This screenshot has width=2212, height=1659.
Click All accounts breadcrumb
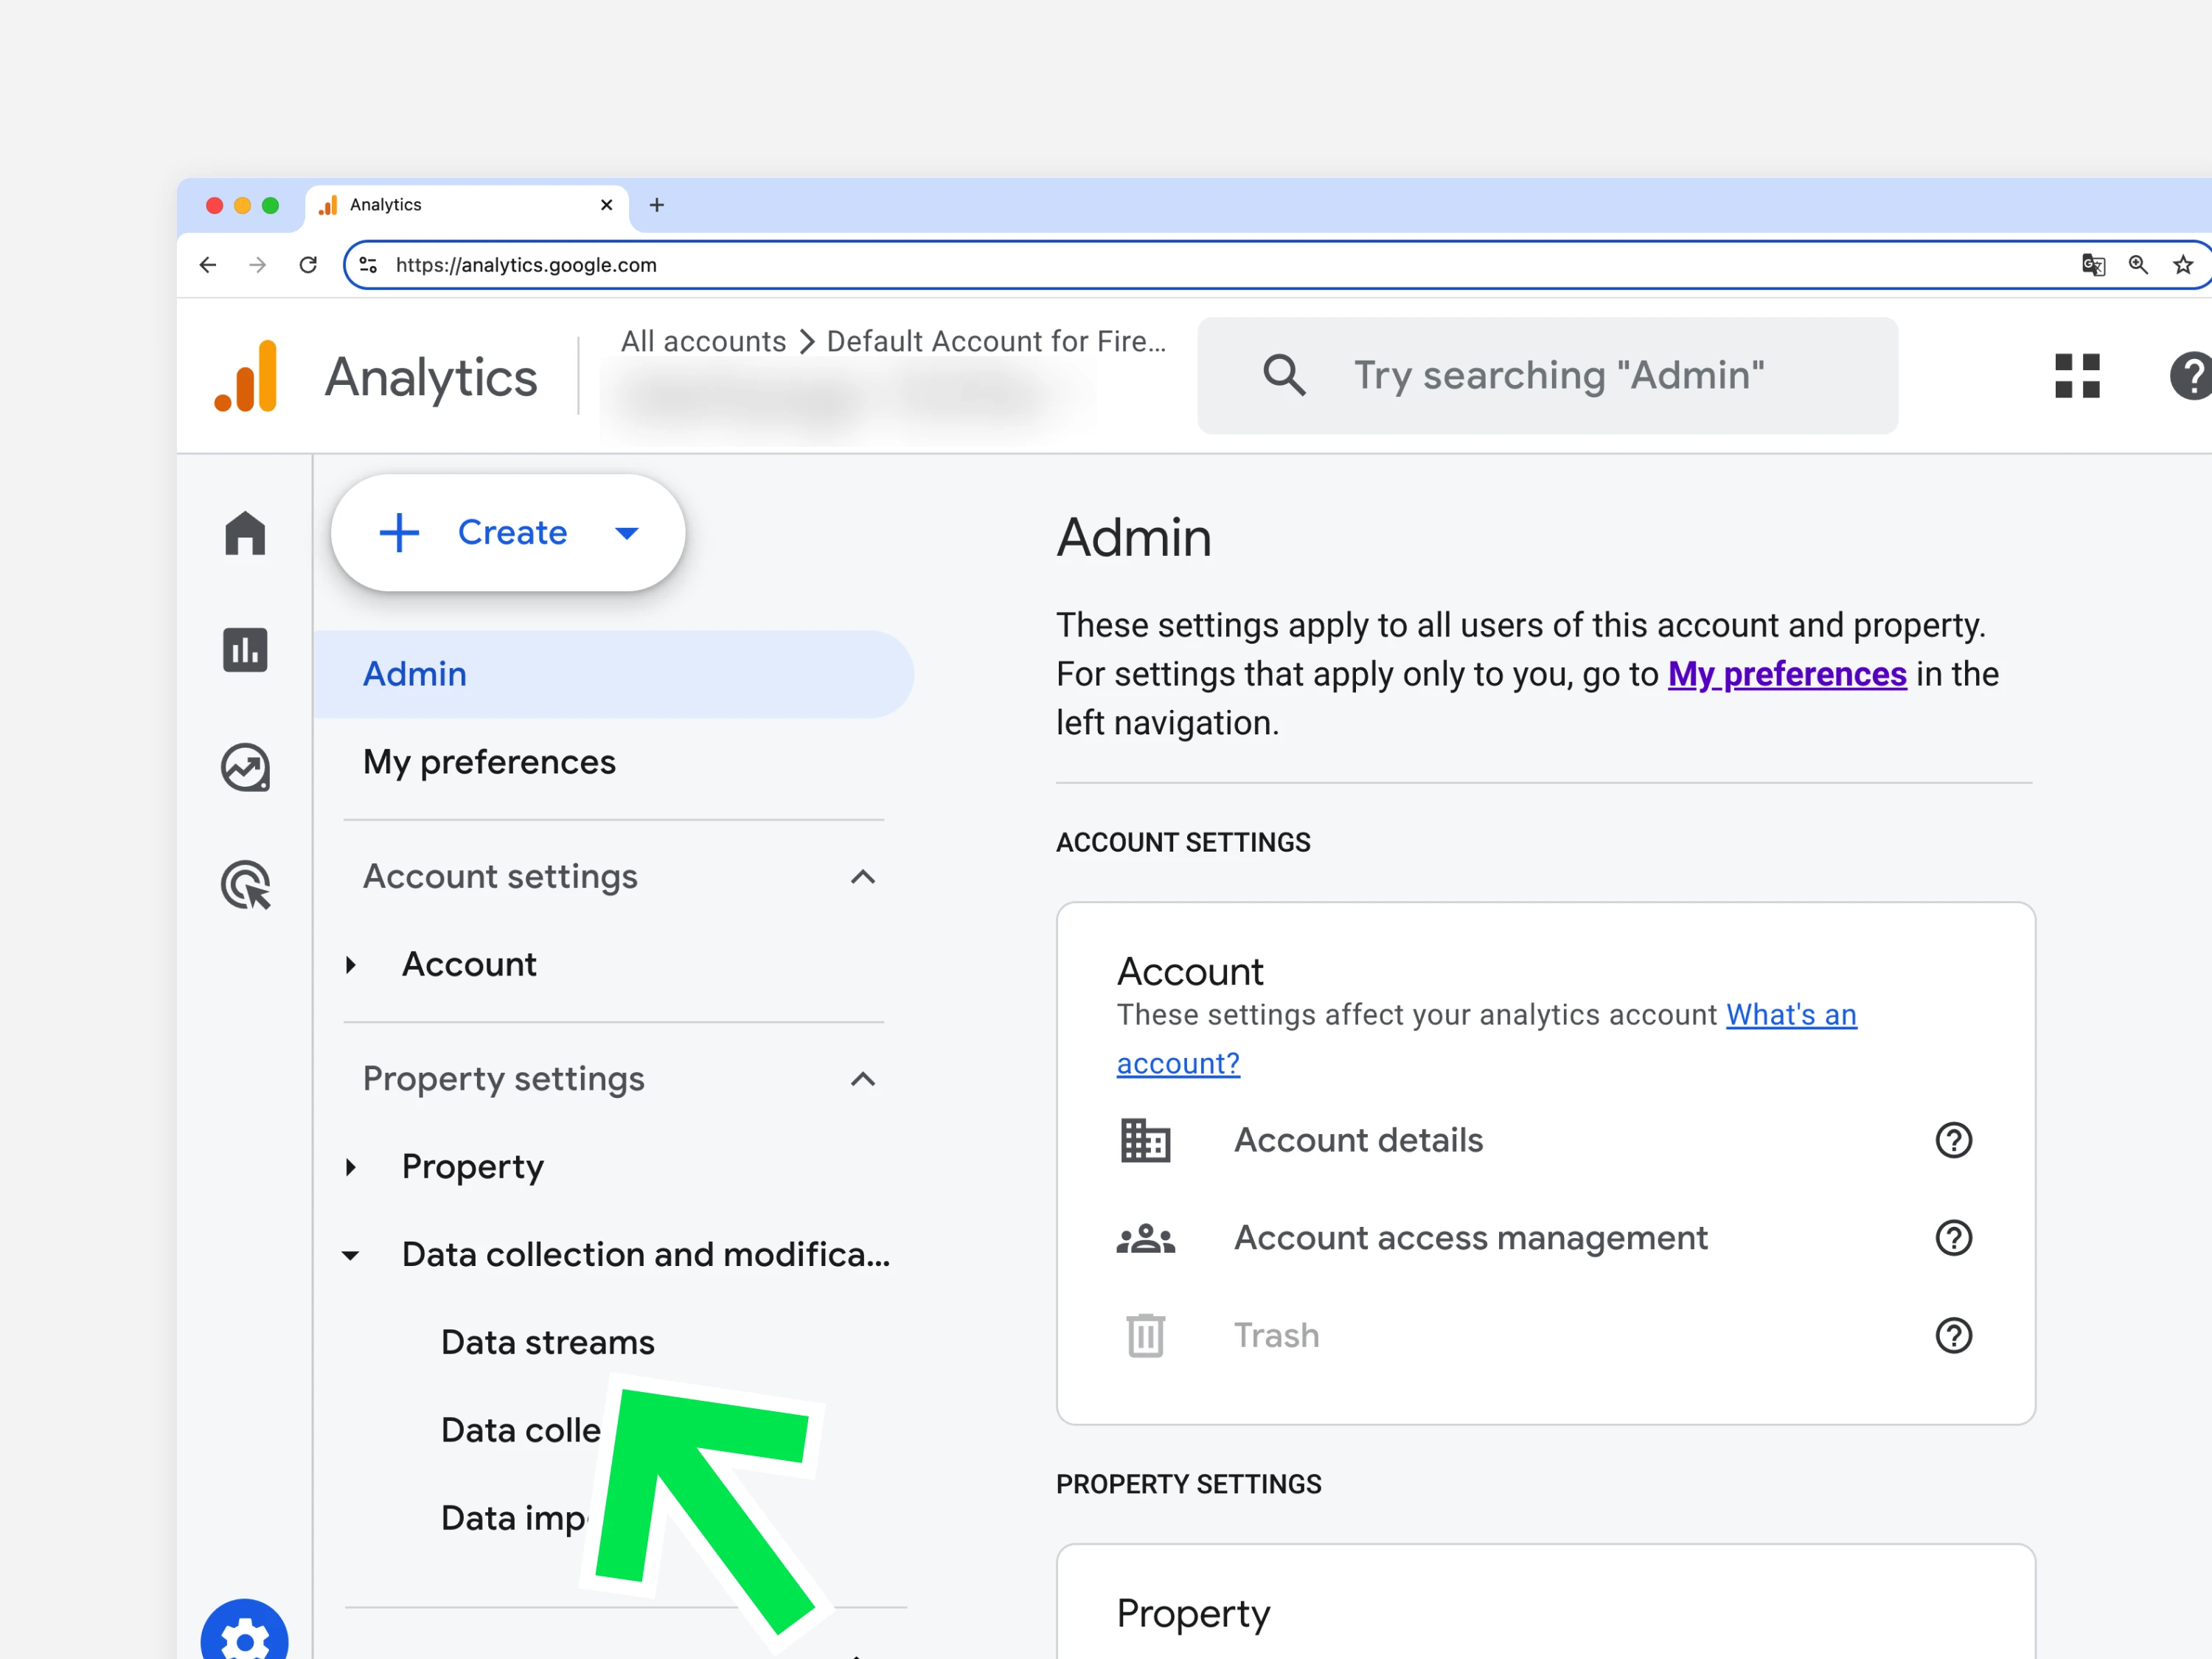(703, 341)
